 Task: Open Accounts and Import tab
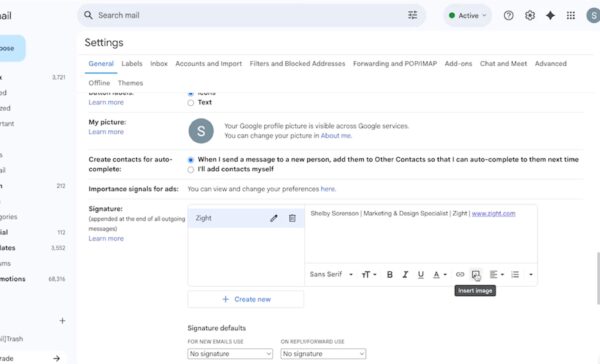[209, 64]
